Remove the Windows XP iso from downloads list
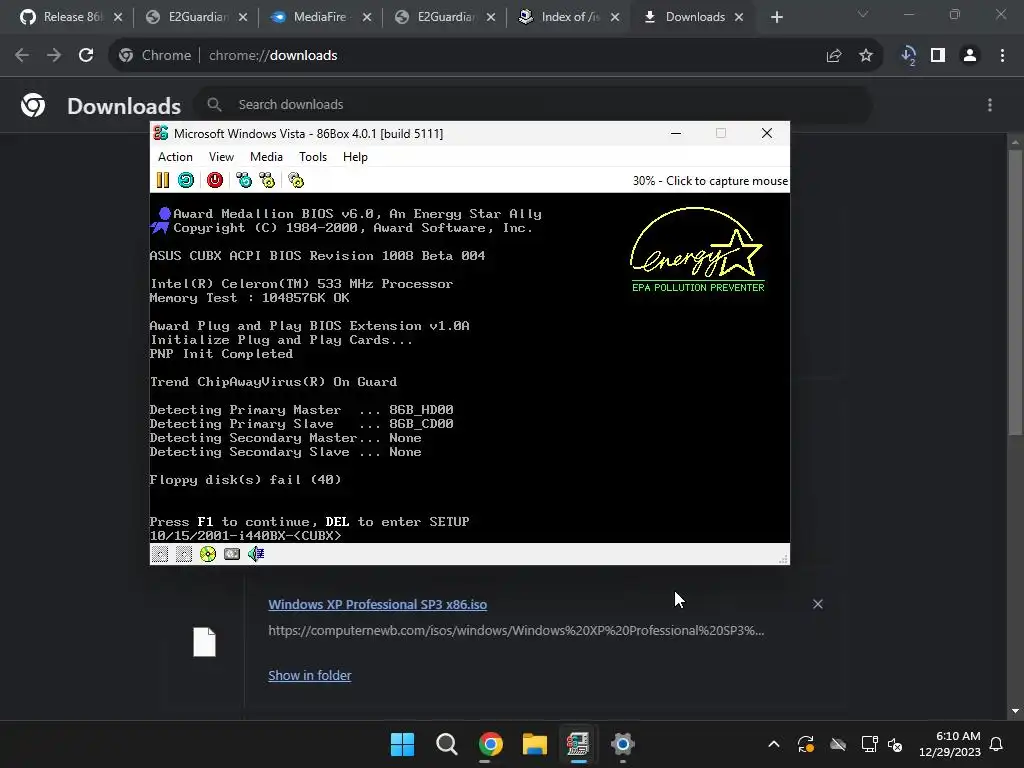This screenshot has width=1024, height=768. pyautogui.click(x=818, y=604)
